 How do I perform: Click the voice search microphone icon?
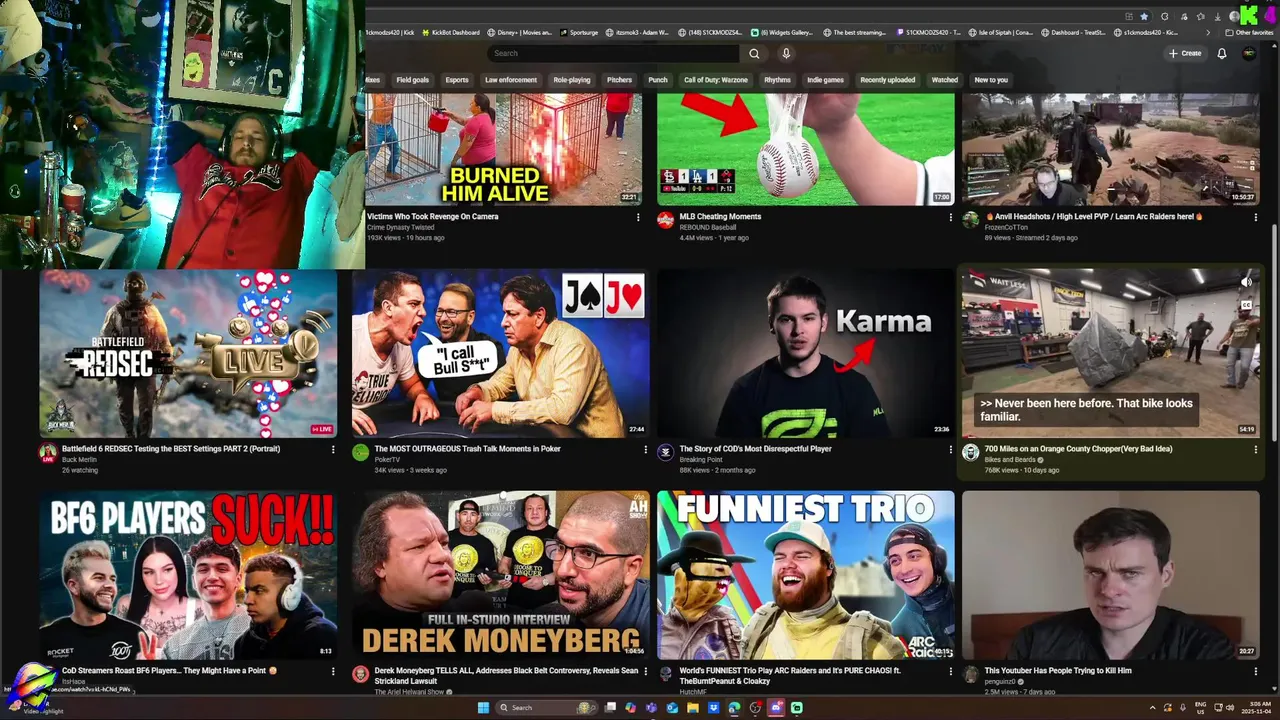click(786, 53)
